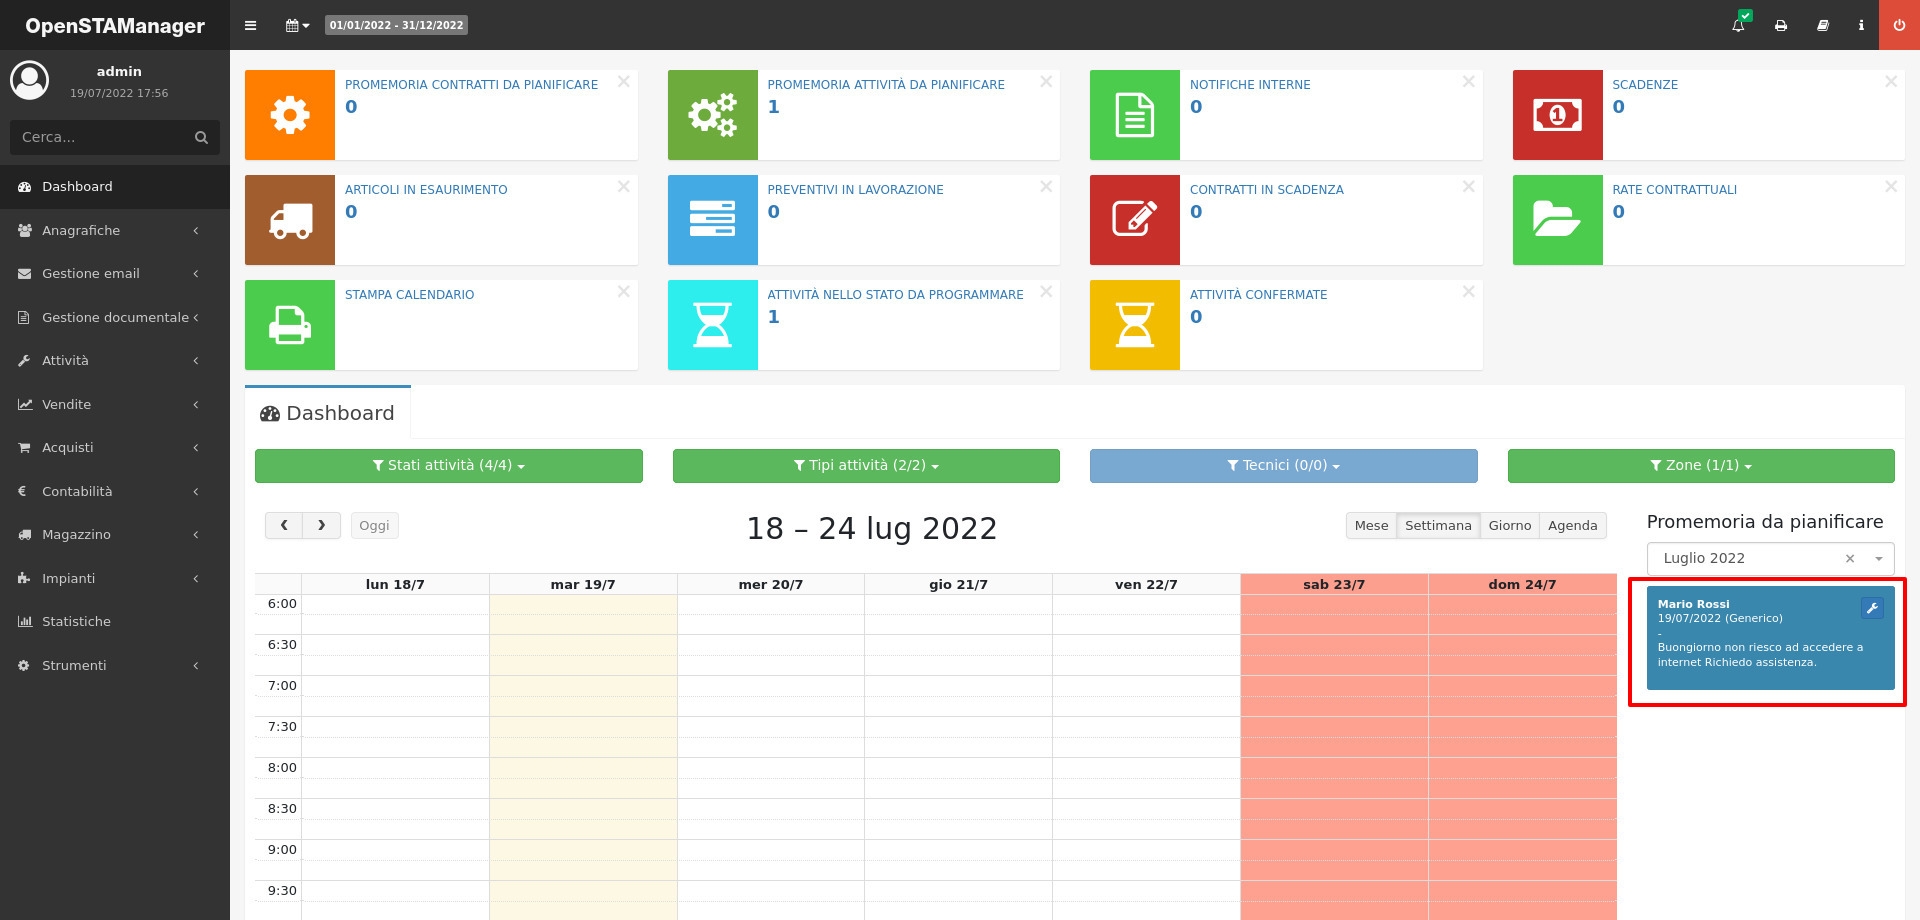The width and height of the screenshot is (1920, 920).
Task: Click the wrench icon on Mario Rossi card
Action: tap(1872, 608)
